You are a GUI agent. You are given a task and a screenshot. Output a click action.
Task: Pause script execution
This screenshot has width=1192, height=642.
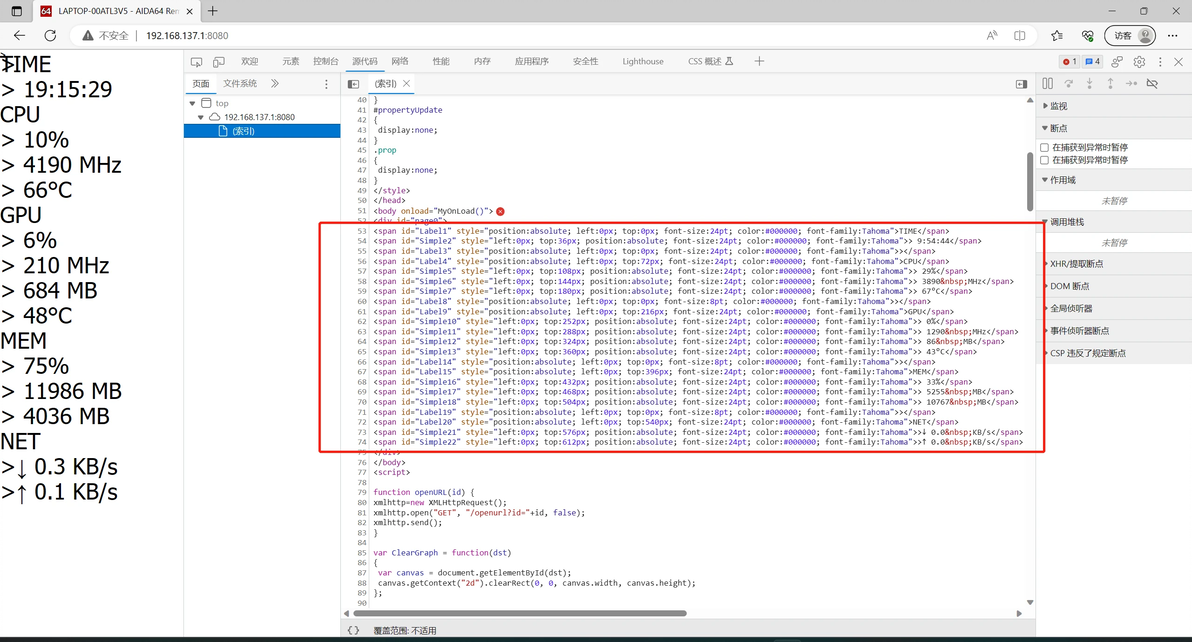1048,84
